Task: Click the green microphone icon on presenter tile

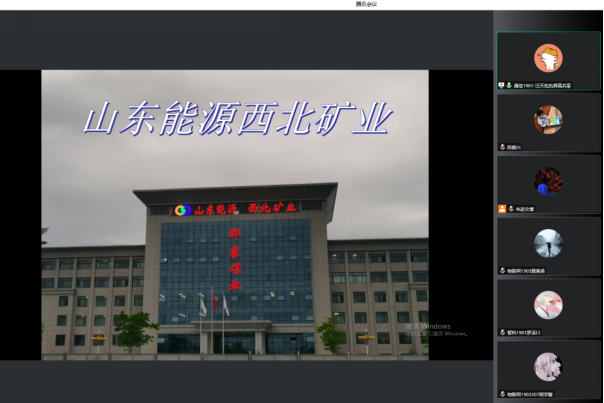Action: pos(509,85)
